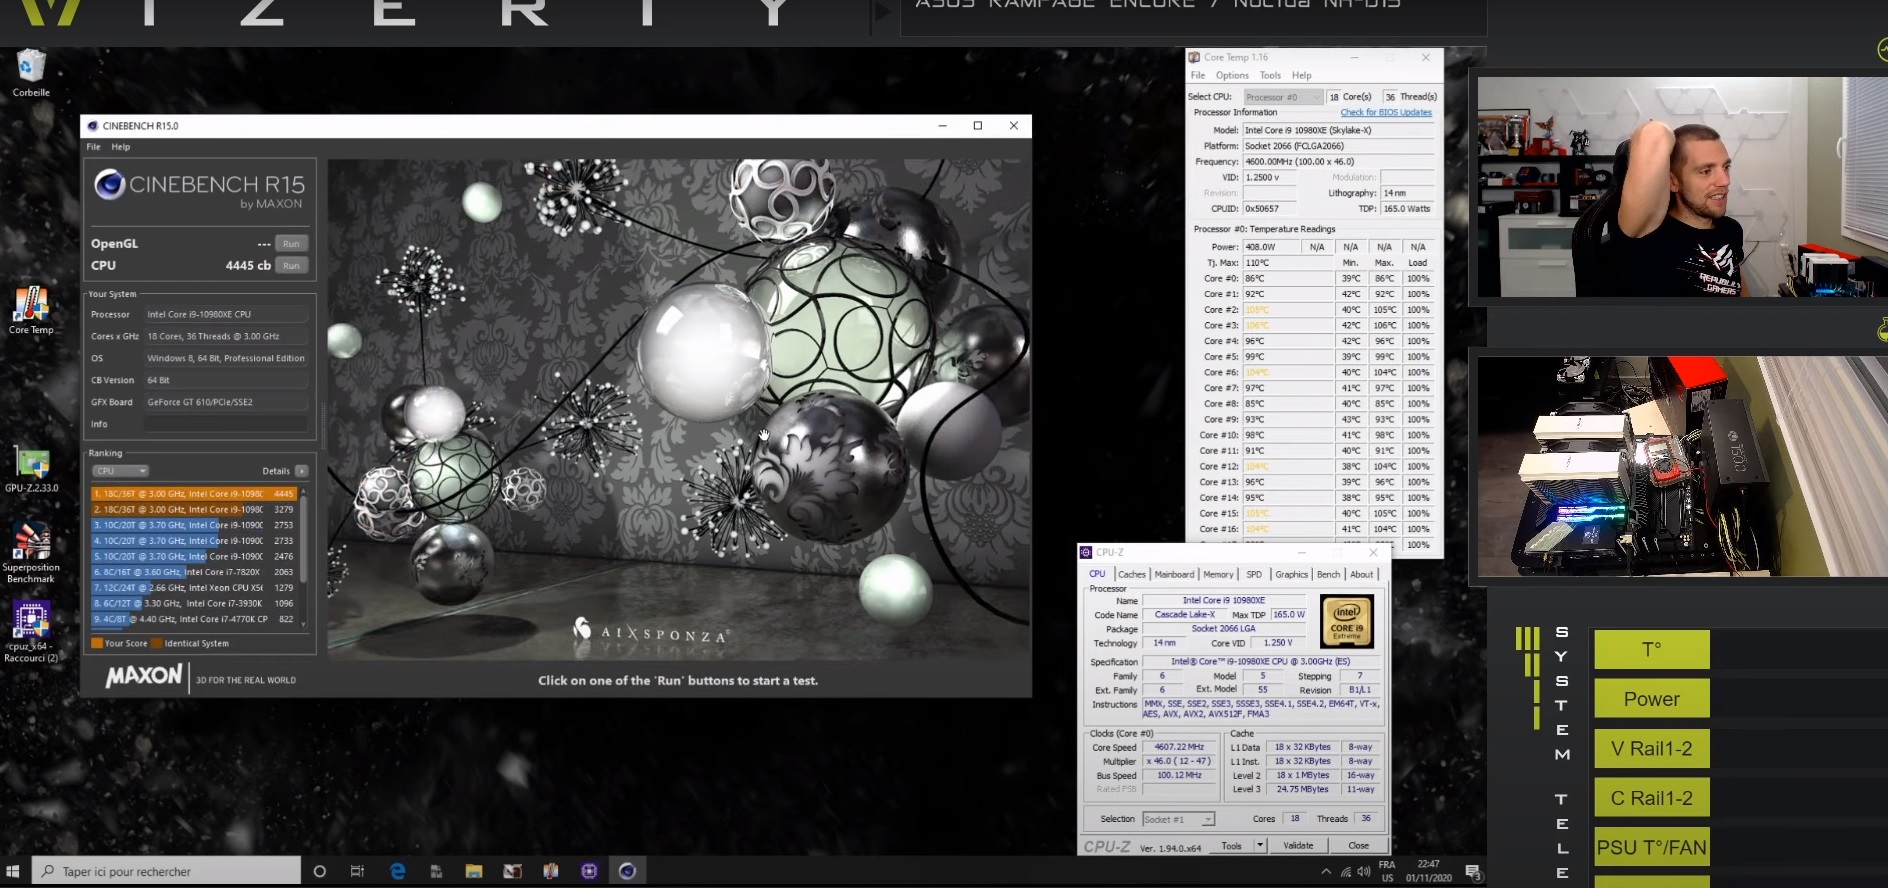
Task: Switch to CPU-Z Memory tab
Action: (x=1218, y=574)
